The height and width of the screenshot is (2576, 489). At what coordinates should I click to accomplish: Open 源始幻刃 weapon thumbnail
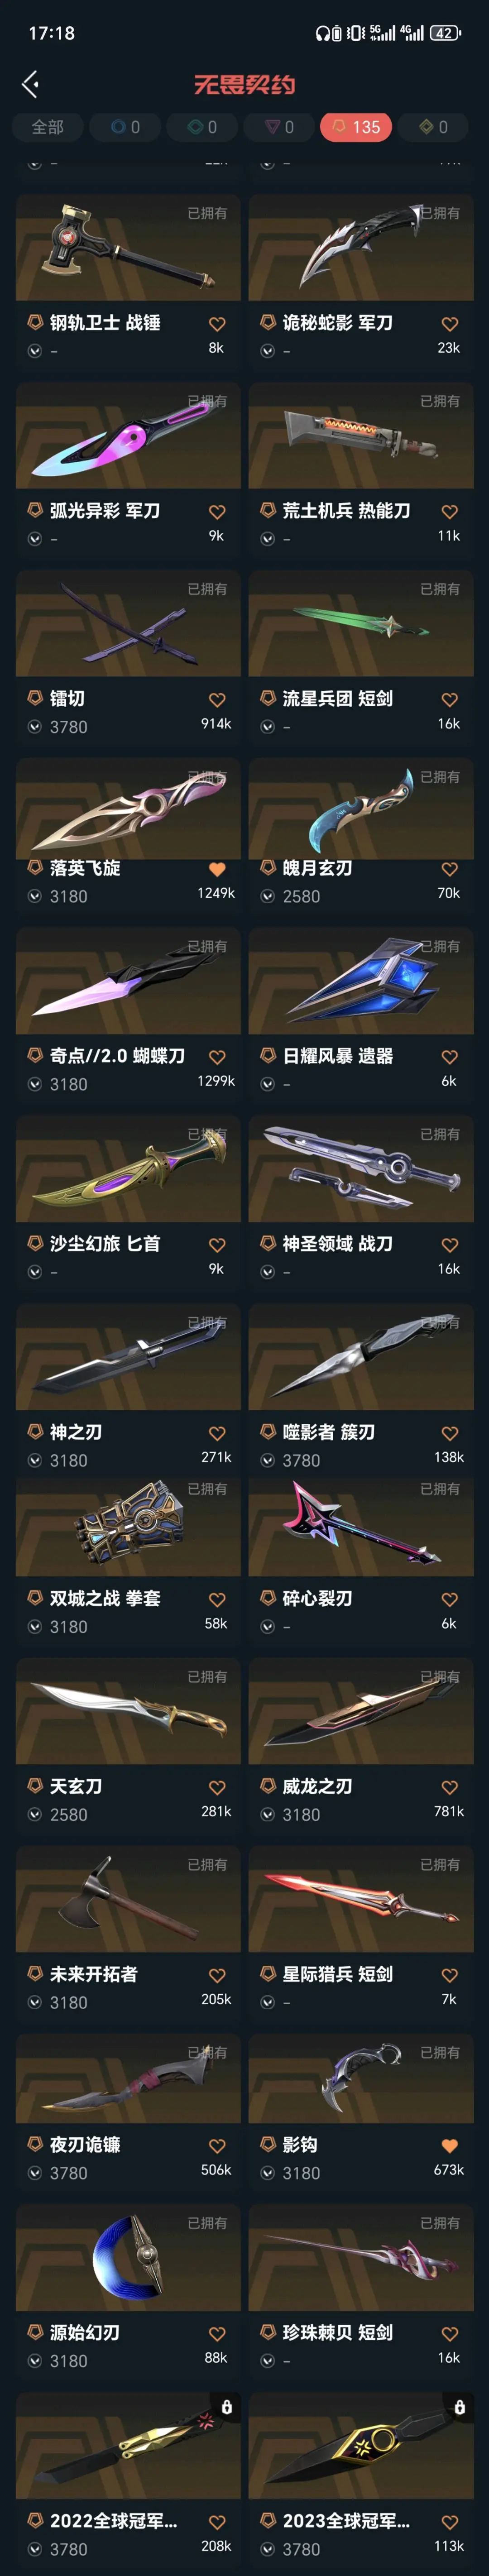click(128, 2256)
